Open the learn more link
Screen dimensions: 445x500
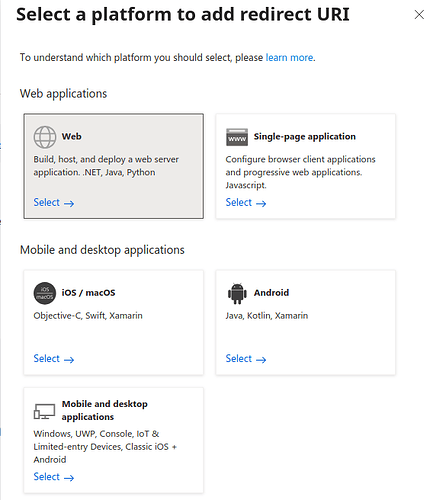click(289, 58)
